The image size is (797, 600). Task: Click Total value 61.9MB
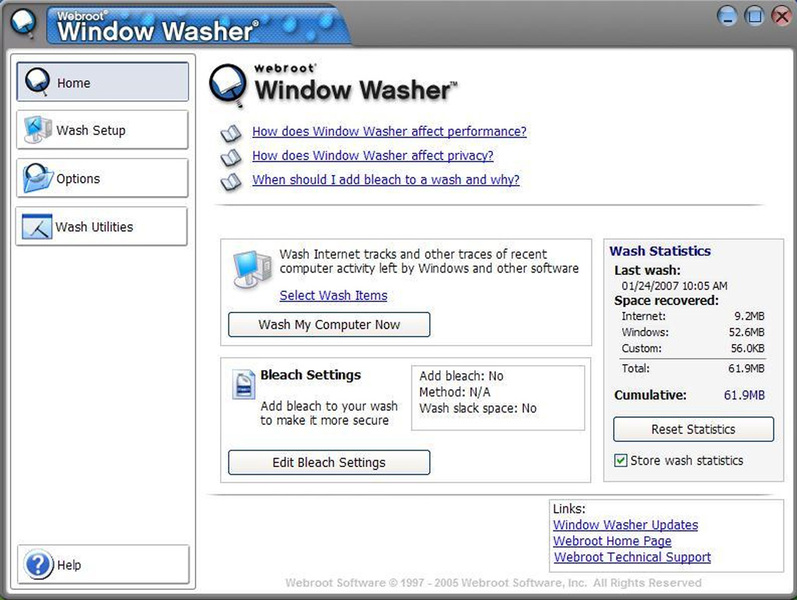746,369
